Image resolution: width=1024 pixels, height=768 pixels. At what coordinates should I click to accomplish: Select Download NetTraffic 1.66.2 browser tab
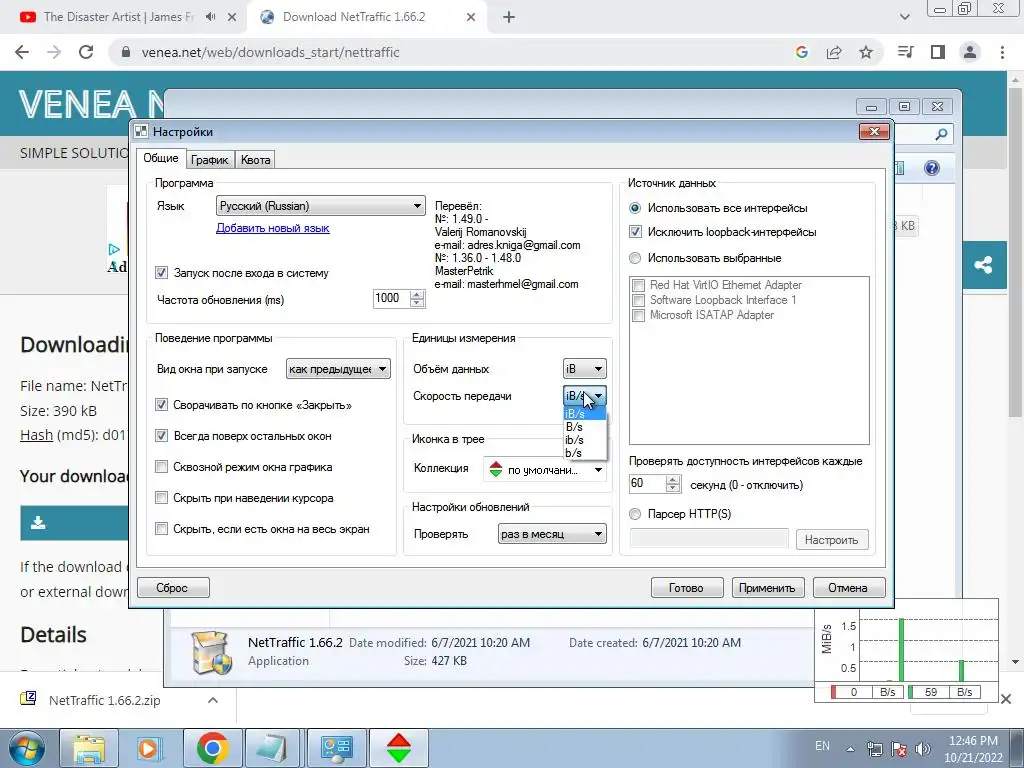tap(353, 17)
